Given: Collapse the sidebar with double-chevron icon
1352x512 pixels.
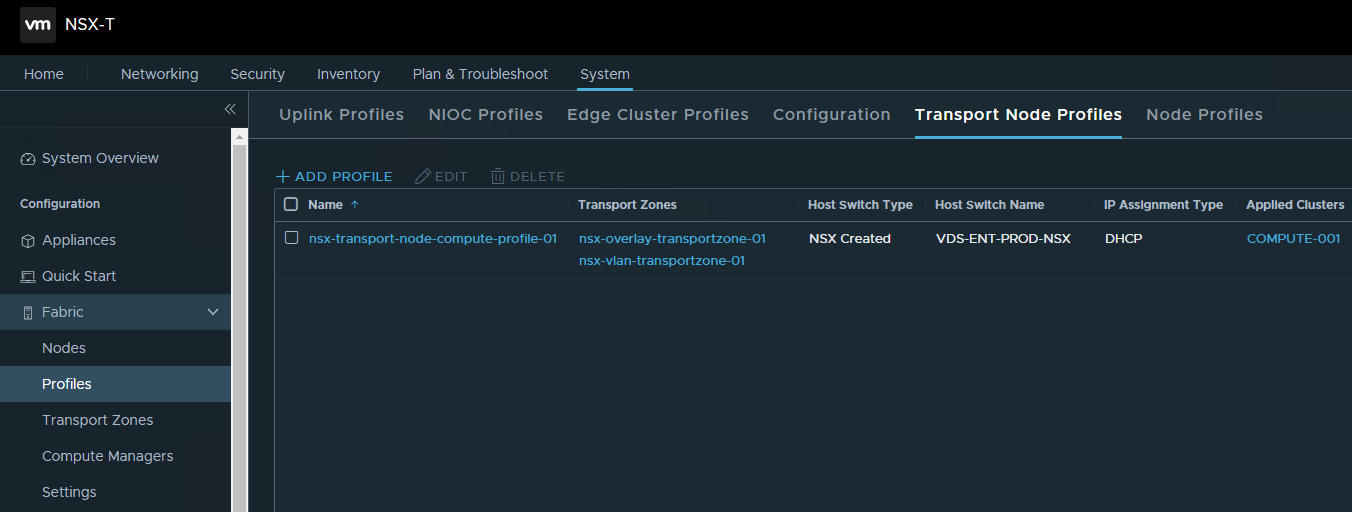Looking at the screenshot, I should 230,108.
